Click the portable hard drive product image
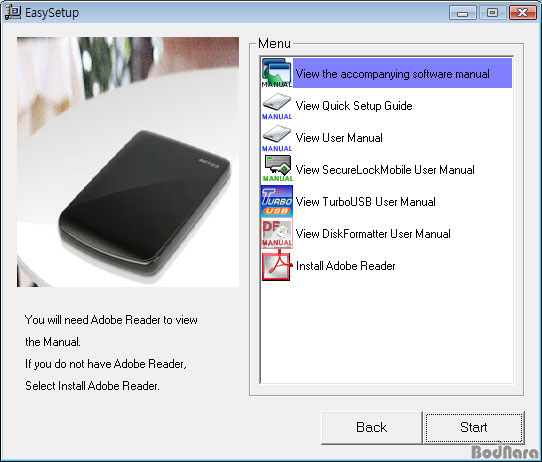 click(128, 162)
